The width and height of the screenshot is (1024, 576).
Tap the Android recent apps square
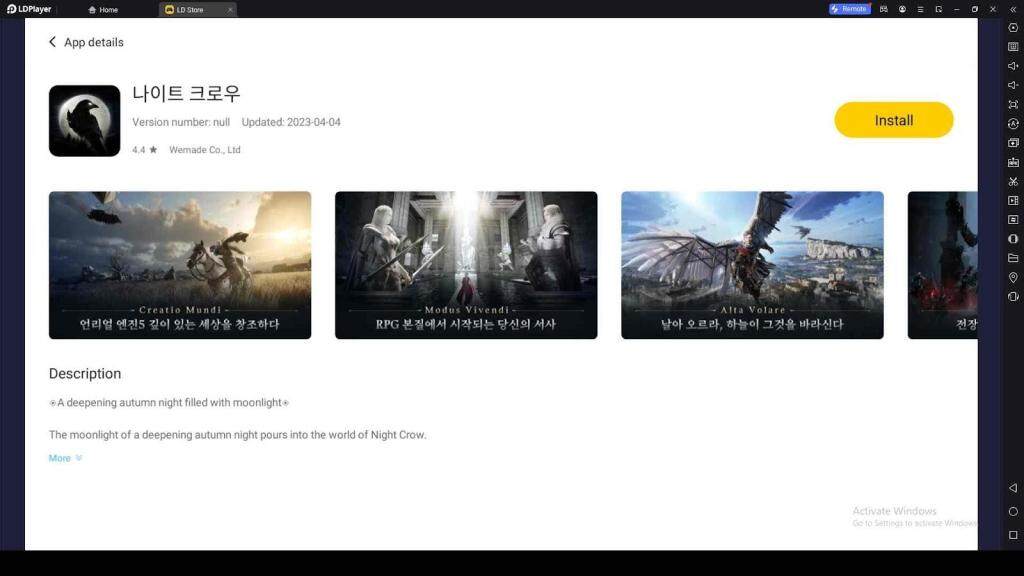click(1013, 535)
